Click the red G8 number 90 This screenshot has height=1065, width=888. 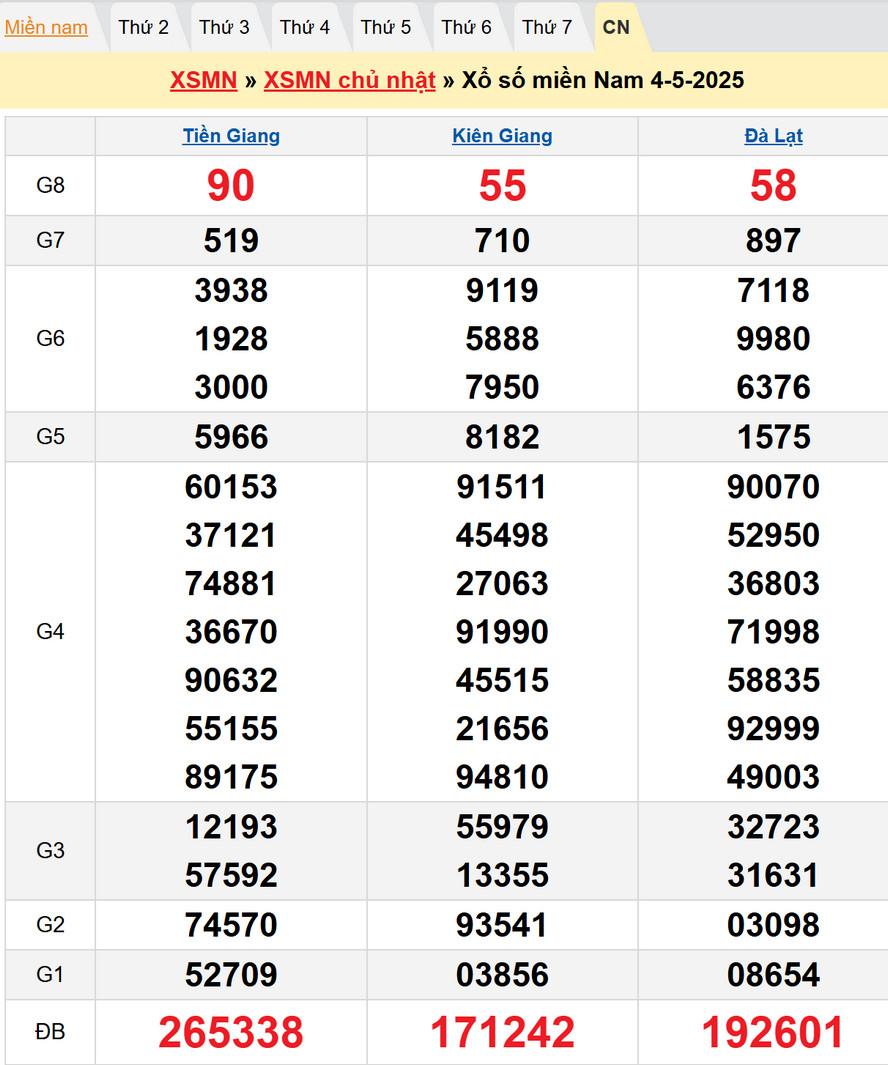point(231,186)
